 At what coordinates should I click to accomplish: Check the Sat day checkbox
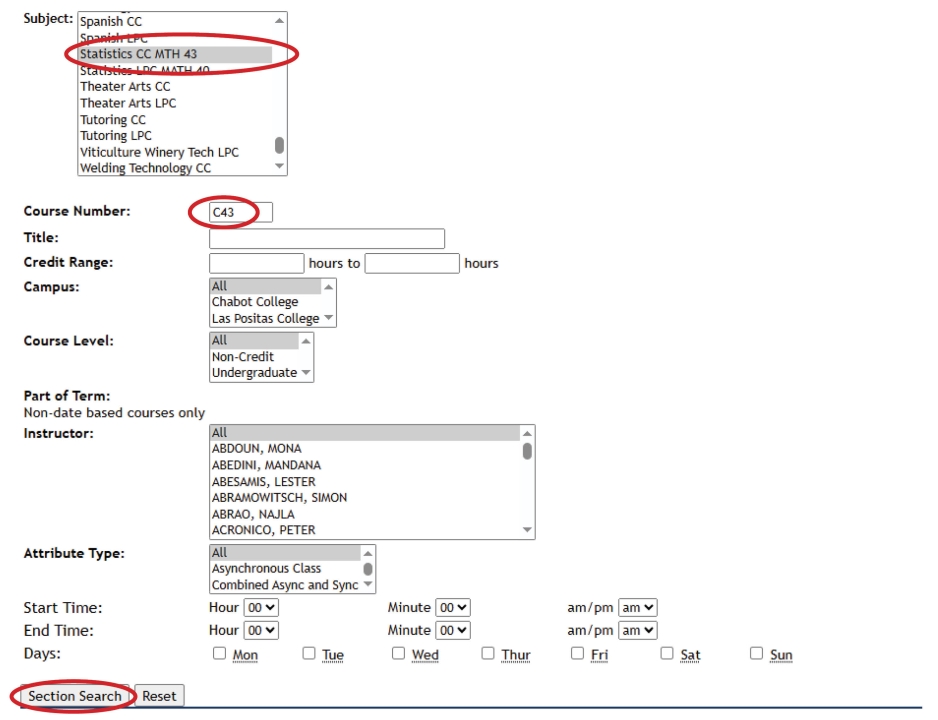[x=667, y=654]
